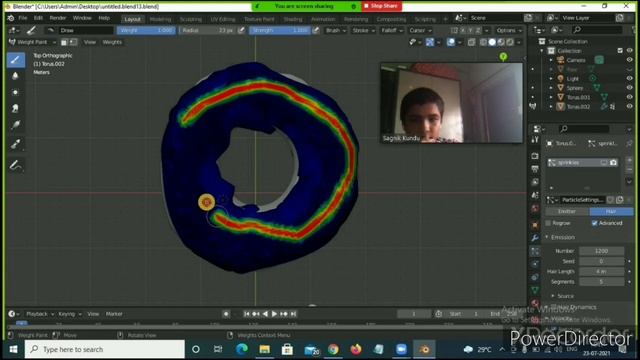The width and height of the screenshot is (640, 360).
Task: Open the World properties tab
Action: point(535,209)
